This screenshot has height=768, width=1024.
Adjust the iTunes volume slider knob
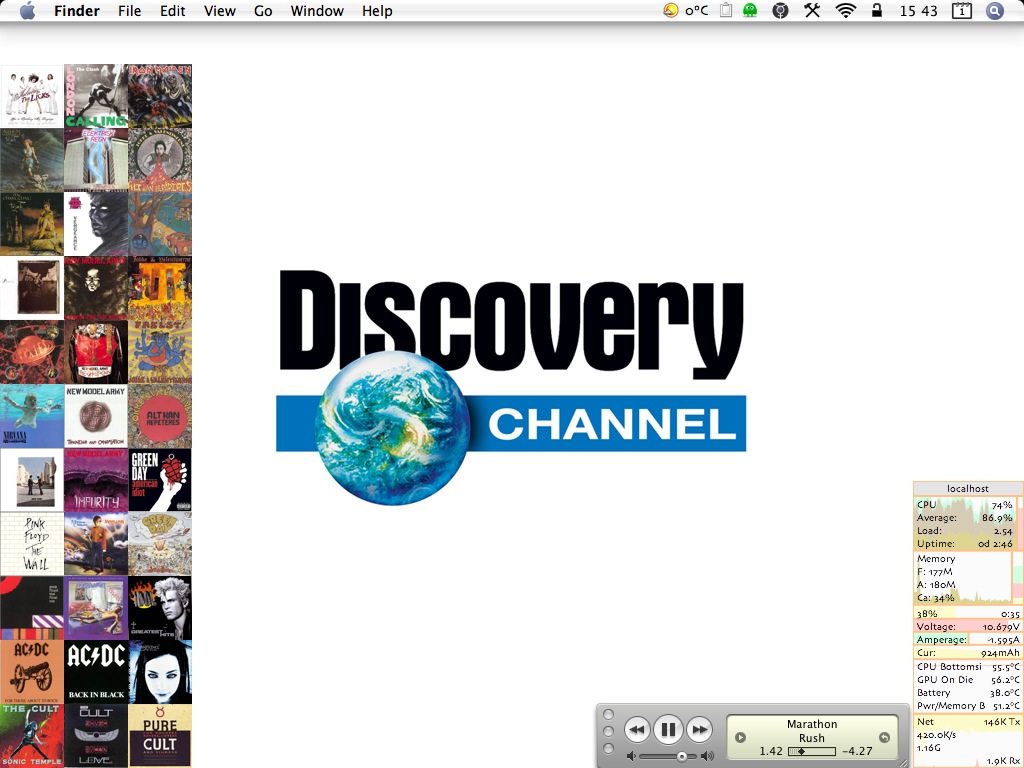(x=682, y=756)
